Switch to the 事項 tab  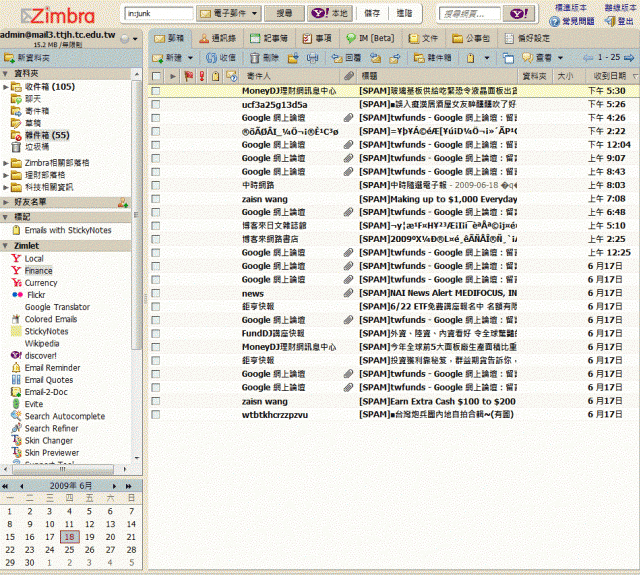(317, 38)
